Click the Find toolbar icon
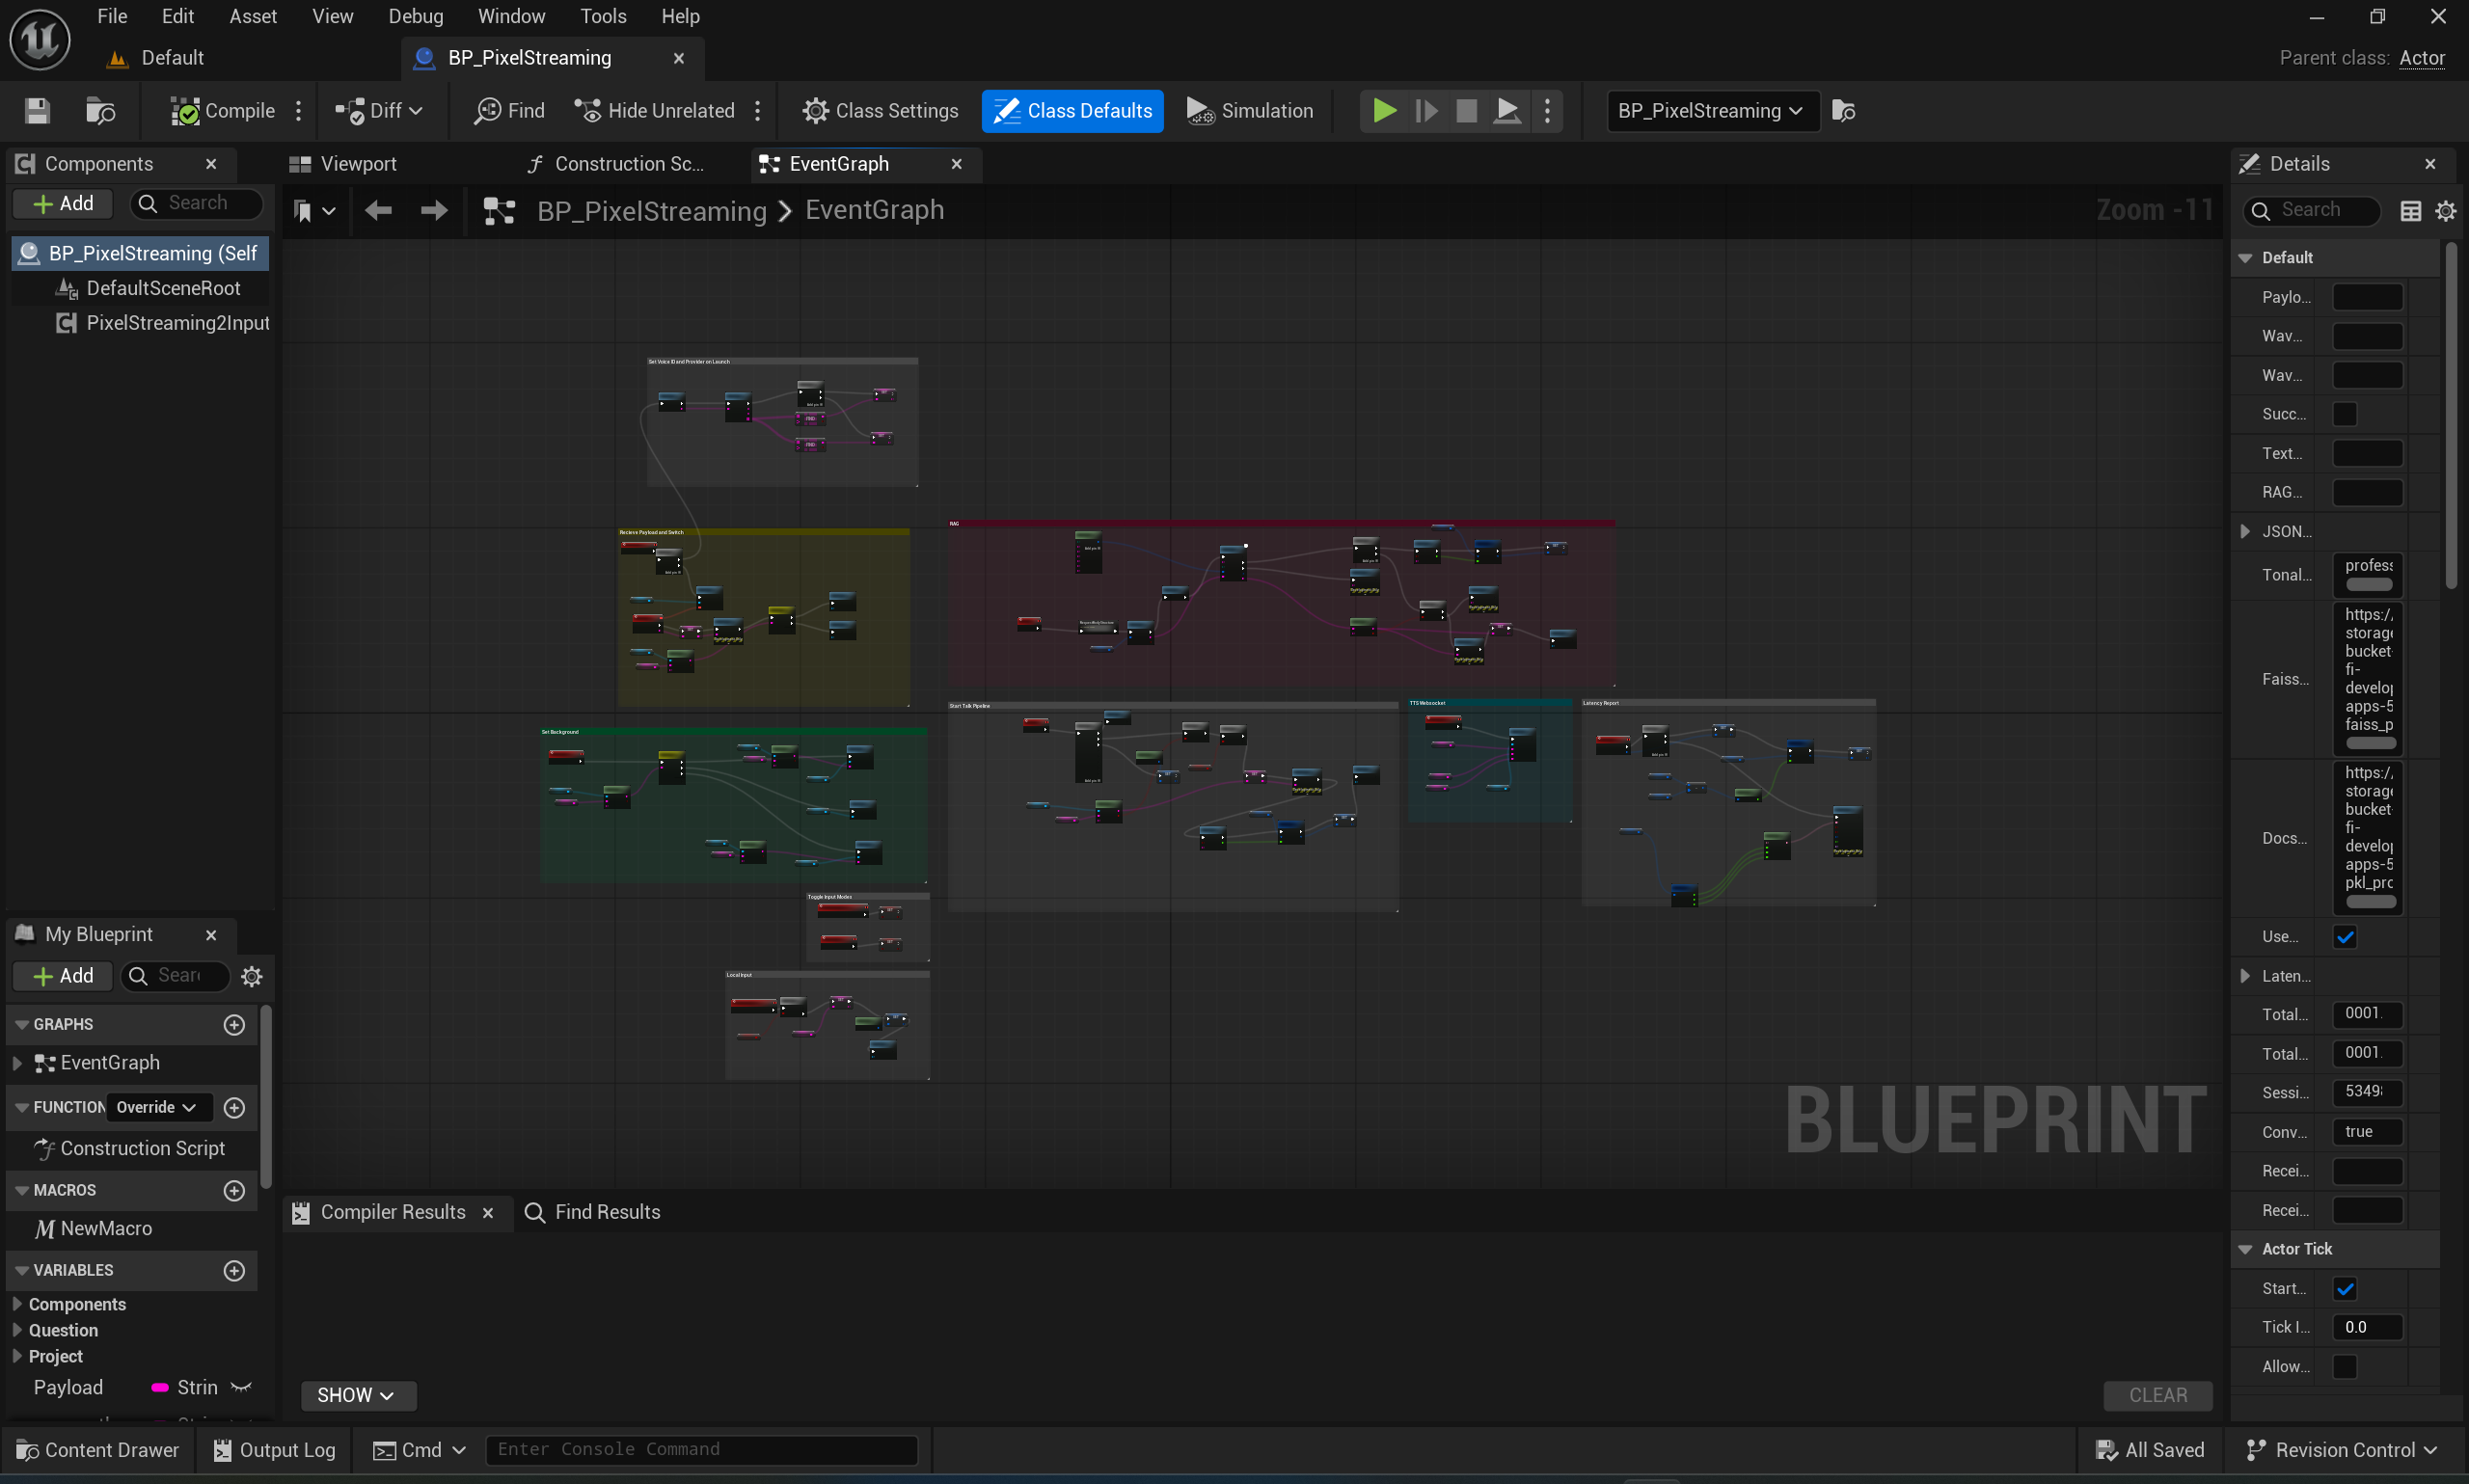The image size is (2469, 1484). [x=510, y=111]
